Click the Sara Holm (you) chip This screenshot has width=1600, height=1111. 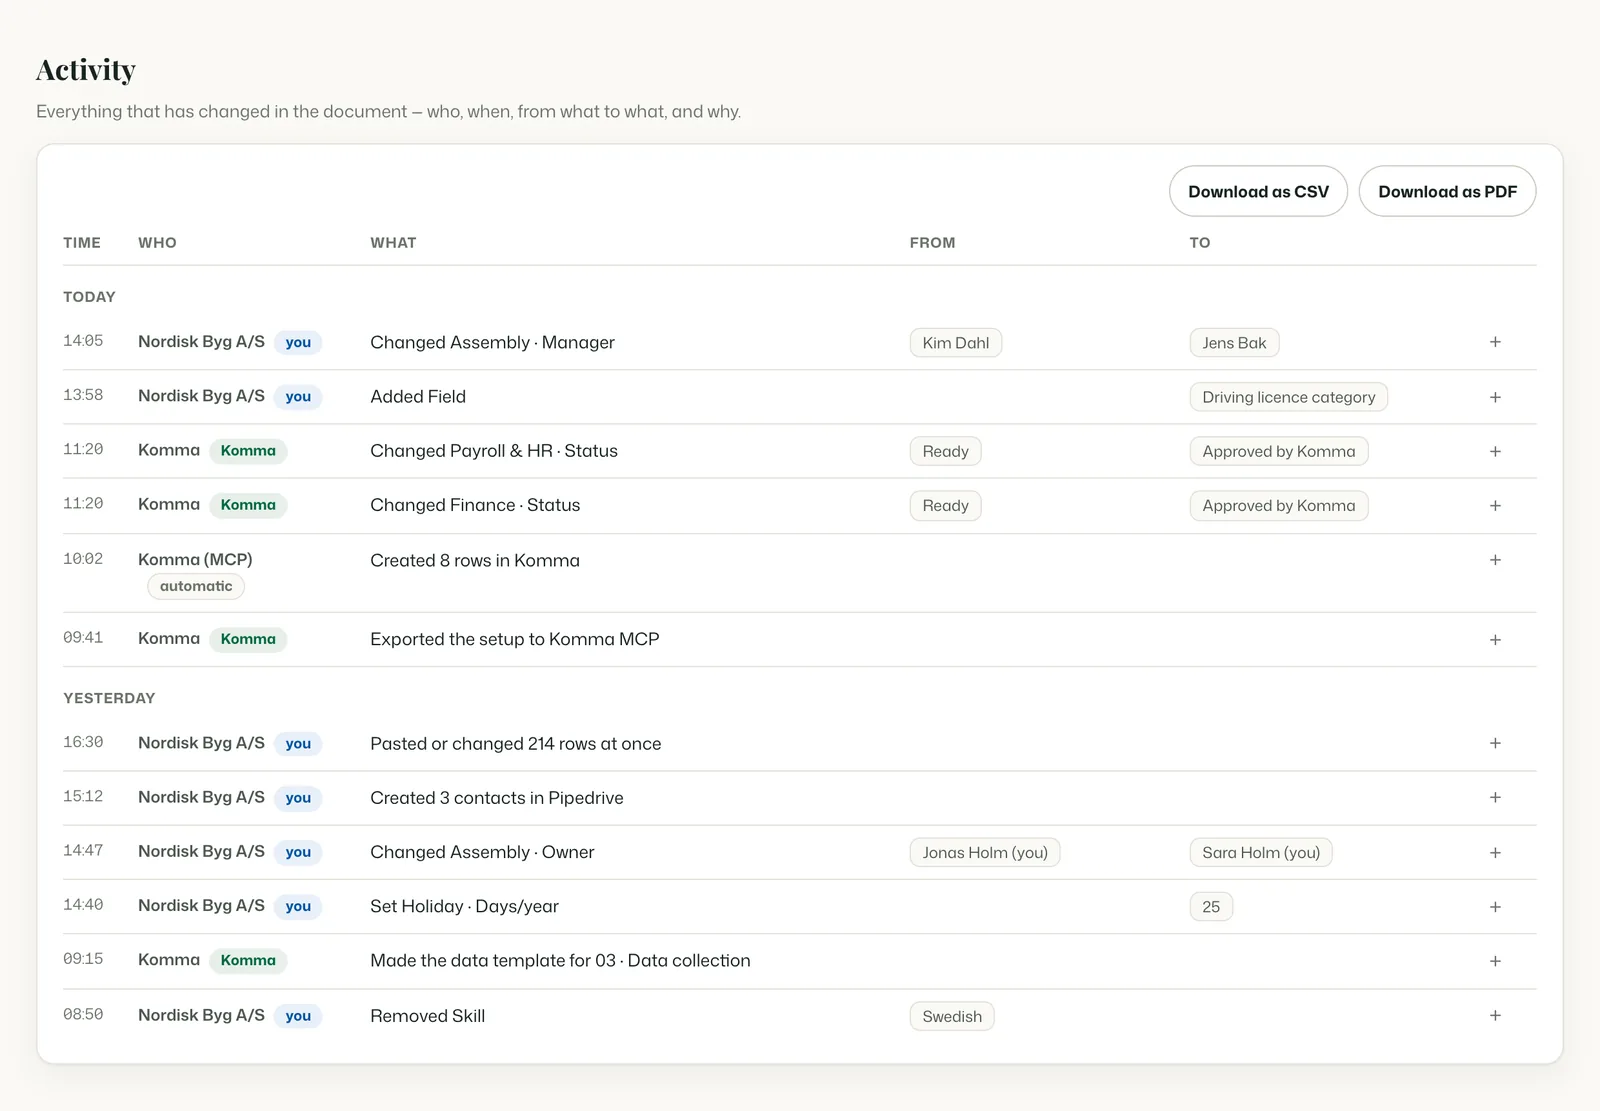pyautogui.click(x=1261, y=852)
